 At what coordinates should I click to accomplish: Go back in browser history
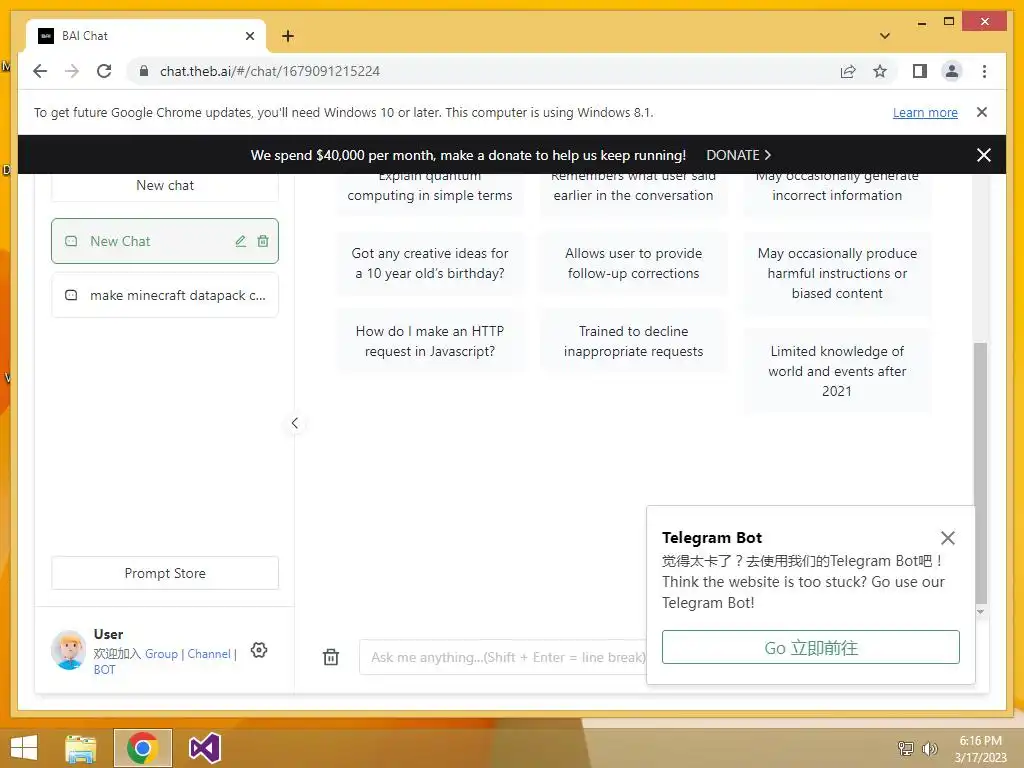click(x=40, y=71)
